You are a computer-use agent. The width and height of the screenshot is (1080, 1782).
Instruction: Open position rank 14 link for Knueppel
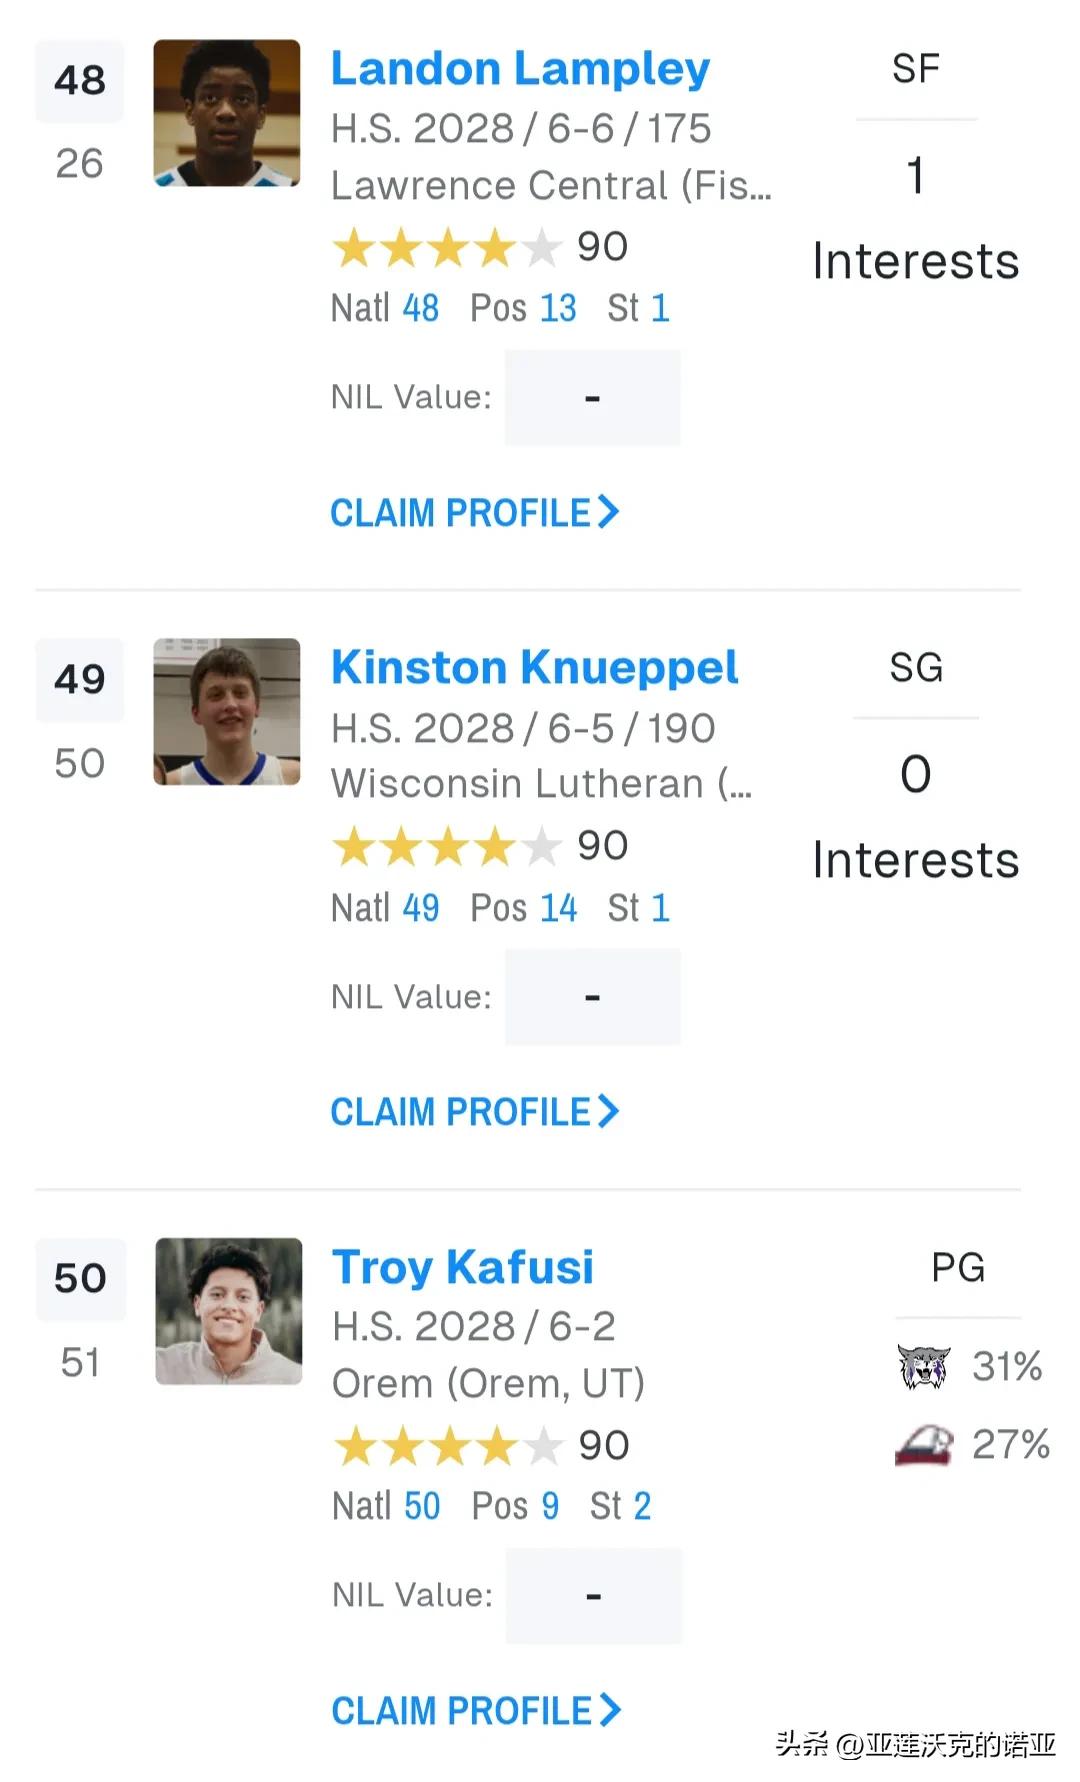[x=558, y=908]
